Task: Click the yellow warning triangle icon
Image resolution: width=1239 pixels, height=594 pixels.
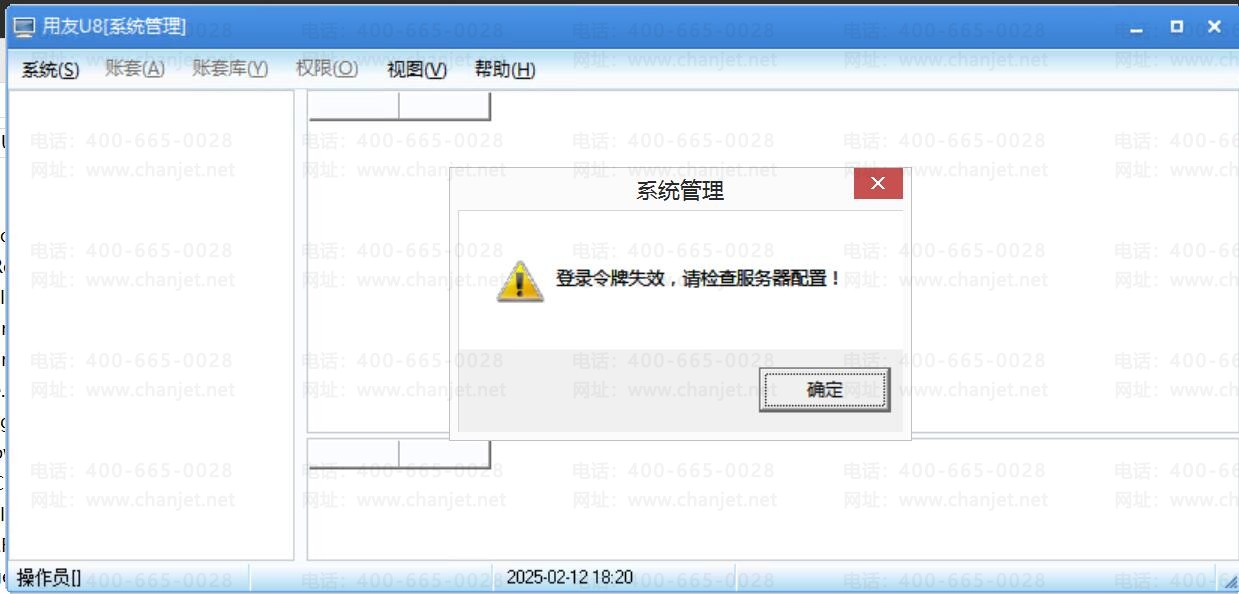Action: pyautogui.click(x=520, y=281)
